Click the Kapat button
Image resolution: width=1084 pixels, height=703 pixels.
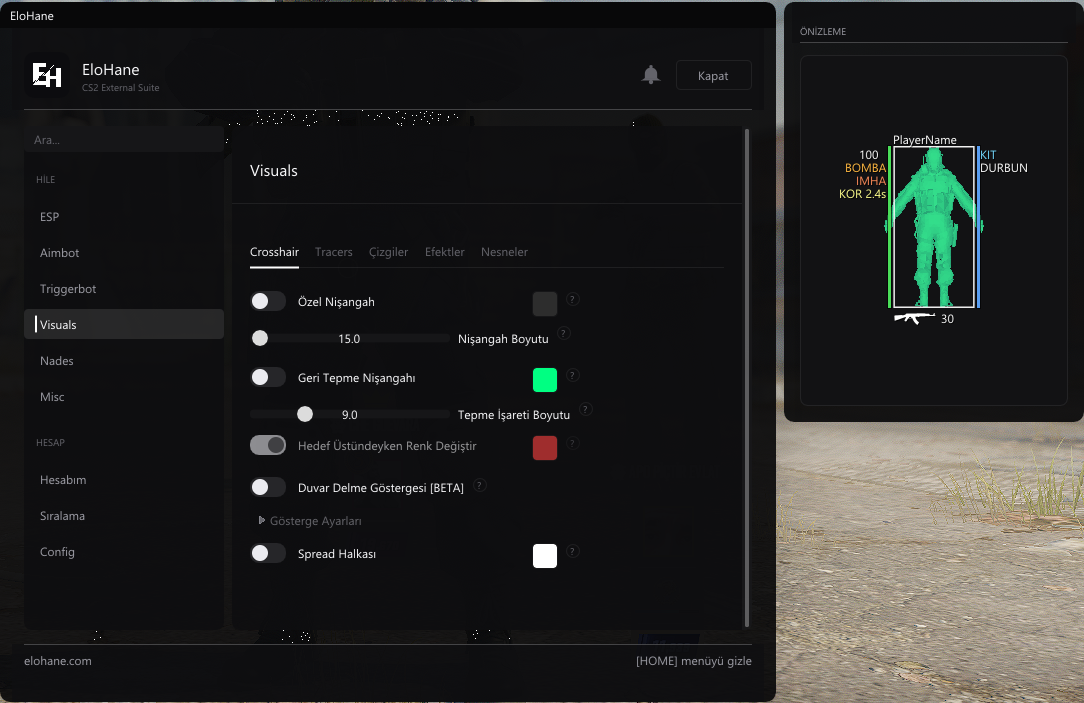pos(713,75)
